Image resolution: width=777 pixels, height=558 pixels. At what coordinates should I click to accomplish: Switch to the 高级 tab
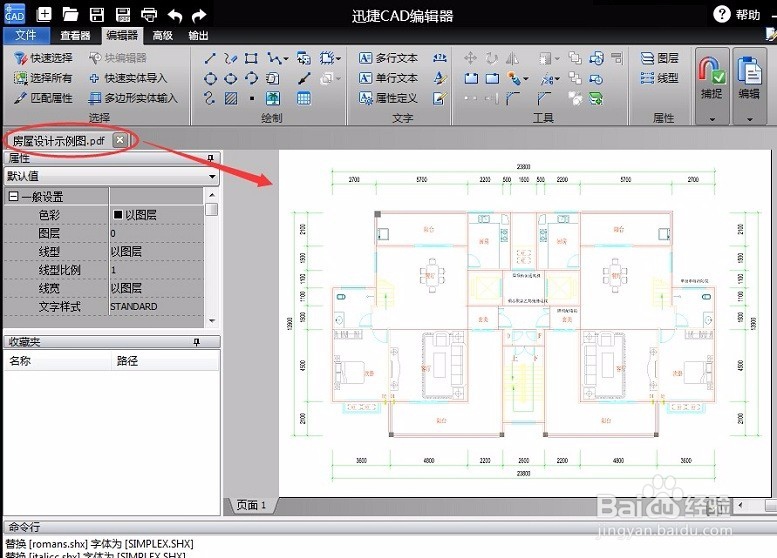[x=163, y=35]
